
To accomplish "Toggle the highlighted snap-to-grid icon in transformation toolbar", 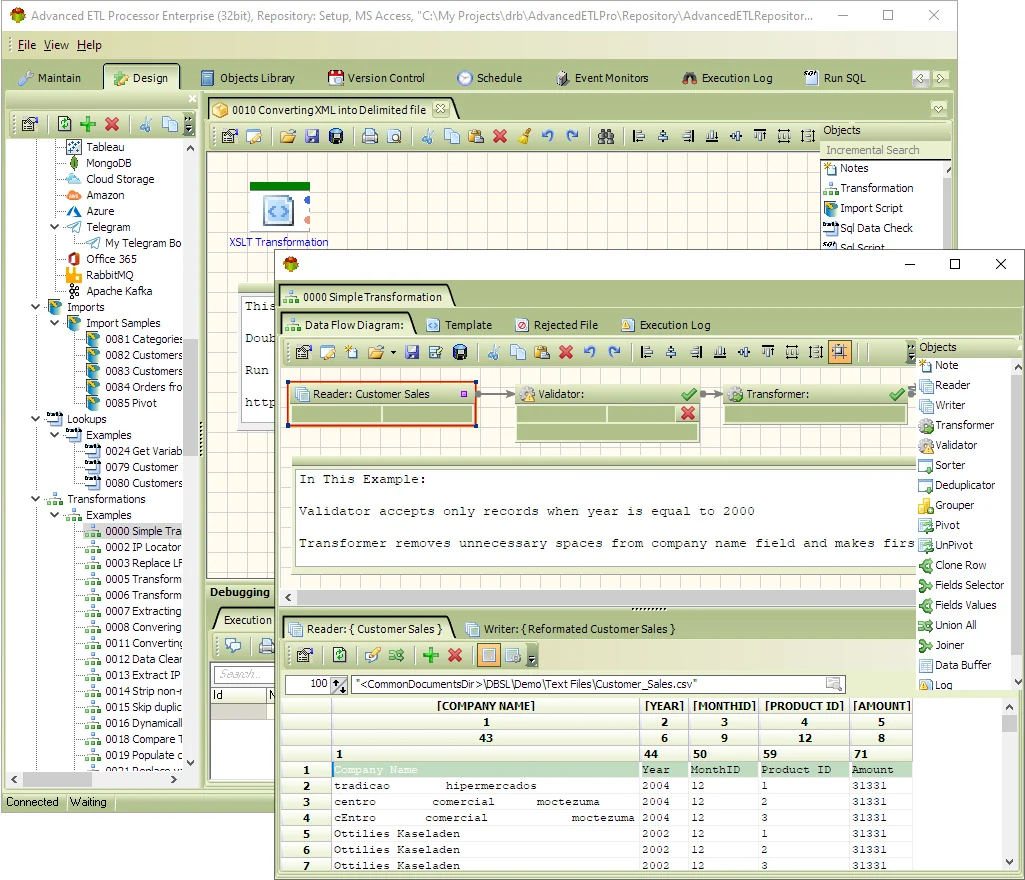I will [839, 352].
